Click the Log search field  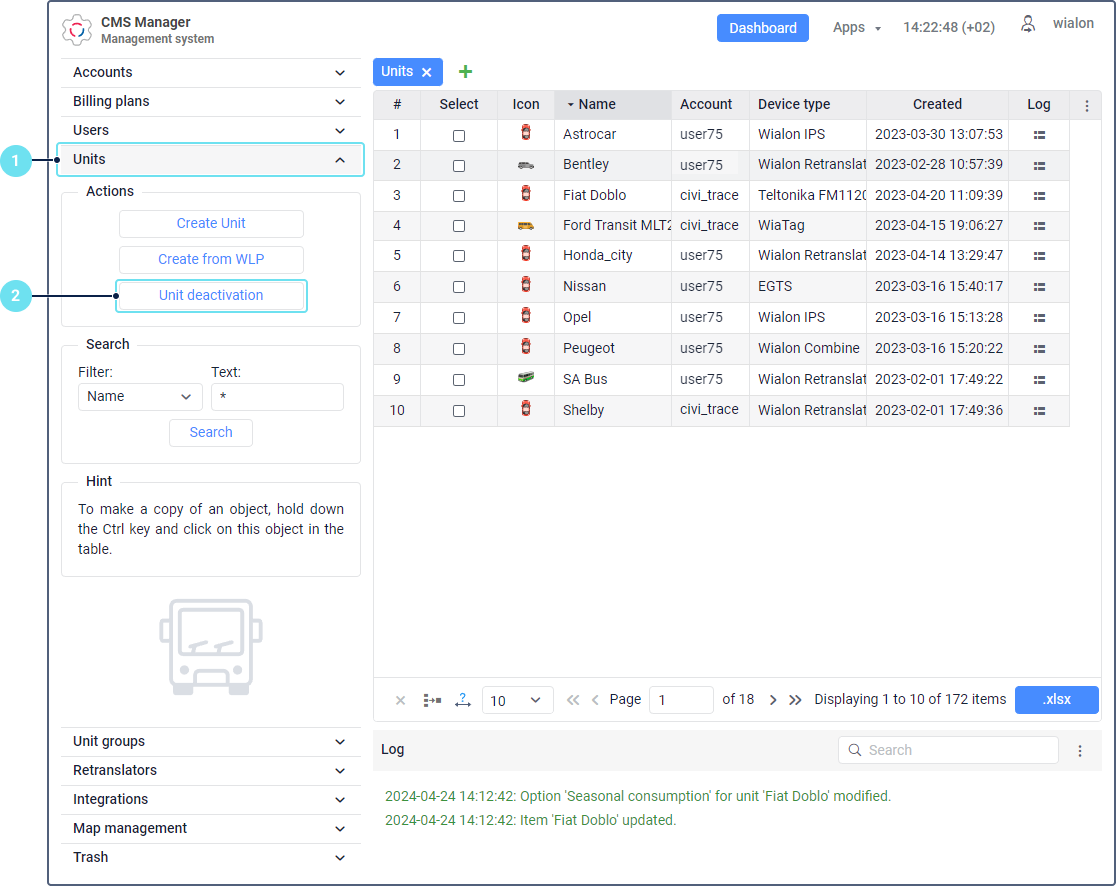coord(948,750)
